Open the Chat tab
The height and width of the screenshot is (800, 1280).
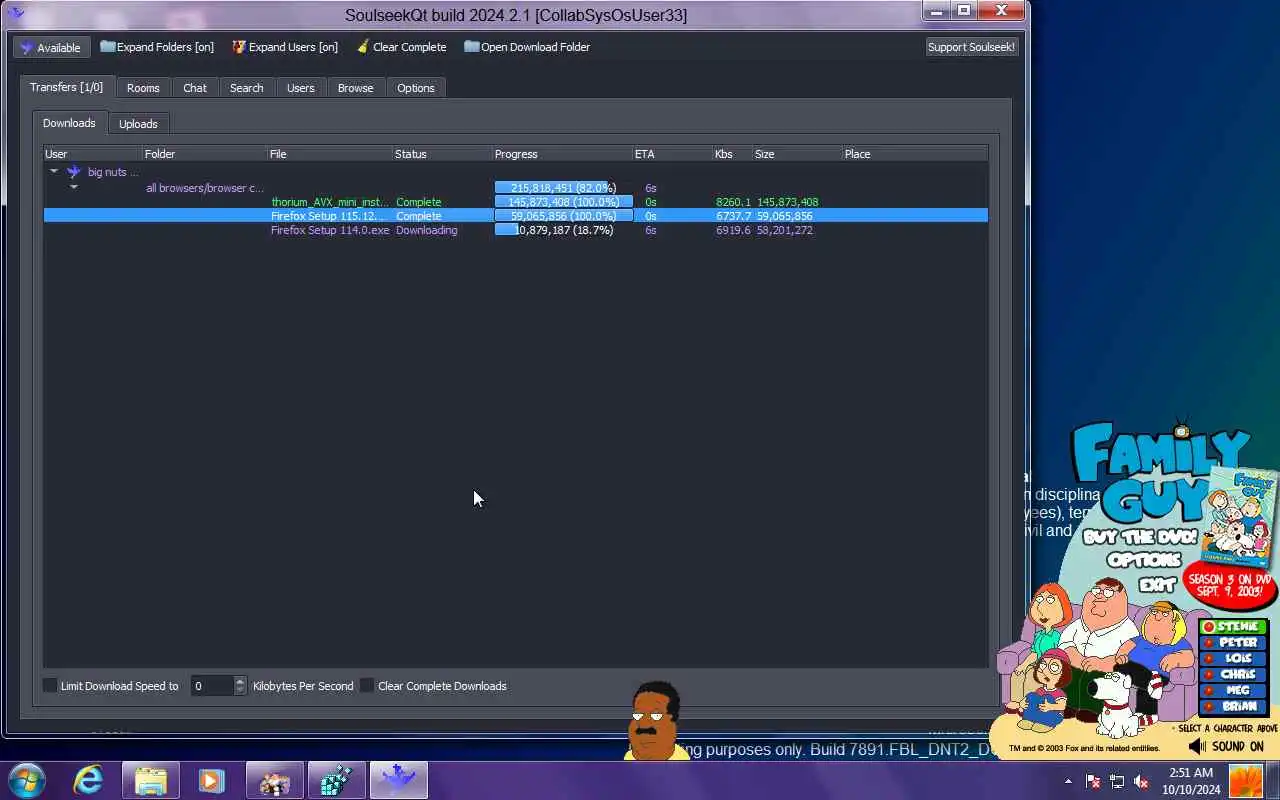[x=195, y=88]
